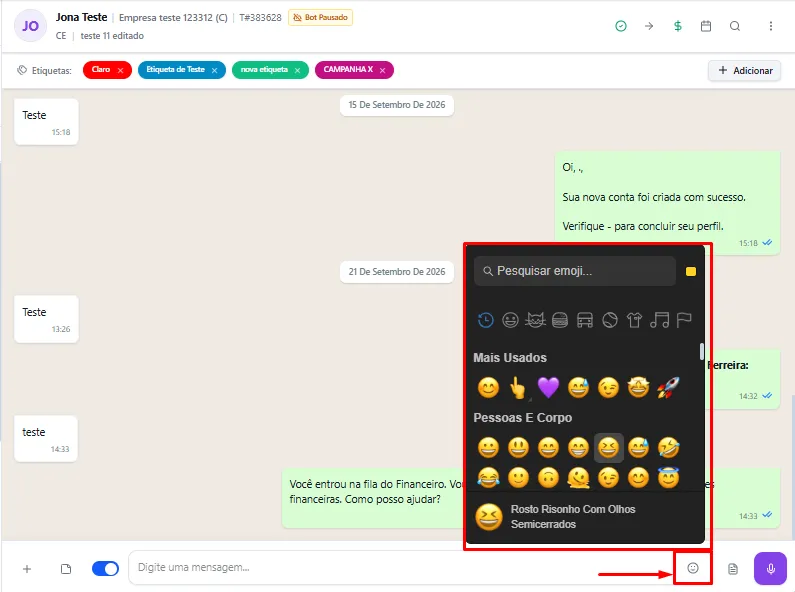Screen dimensions: 795x592
Task: Click the Digite uma mensagem input field
Action: point(401,568)
